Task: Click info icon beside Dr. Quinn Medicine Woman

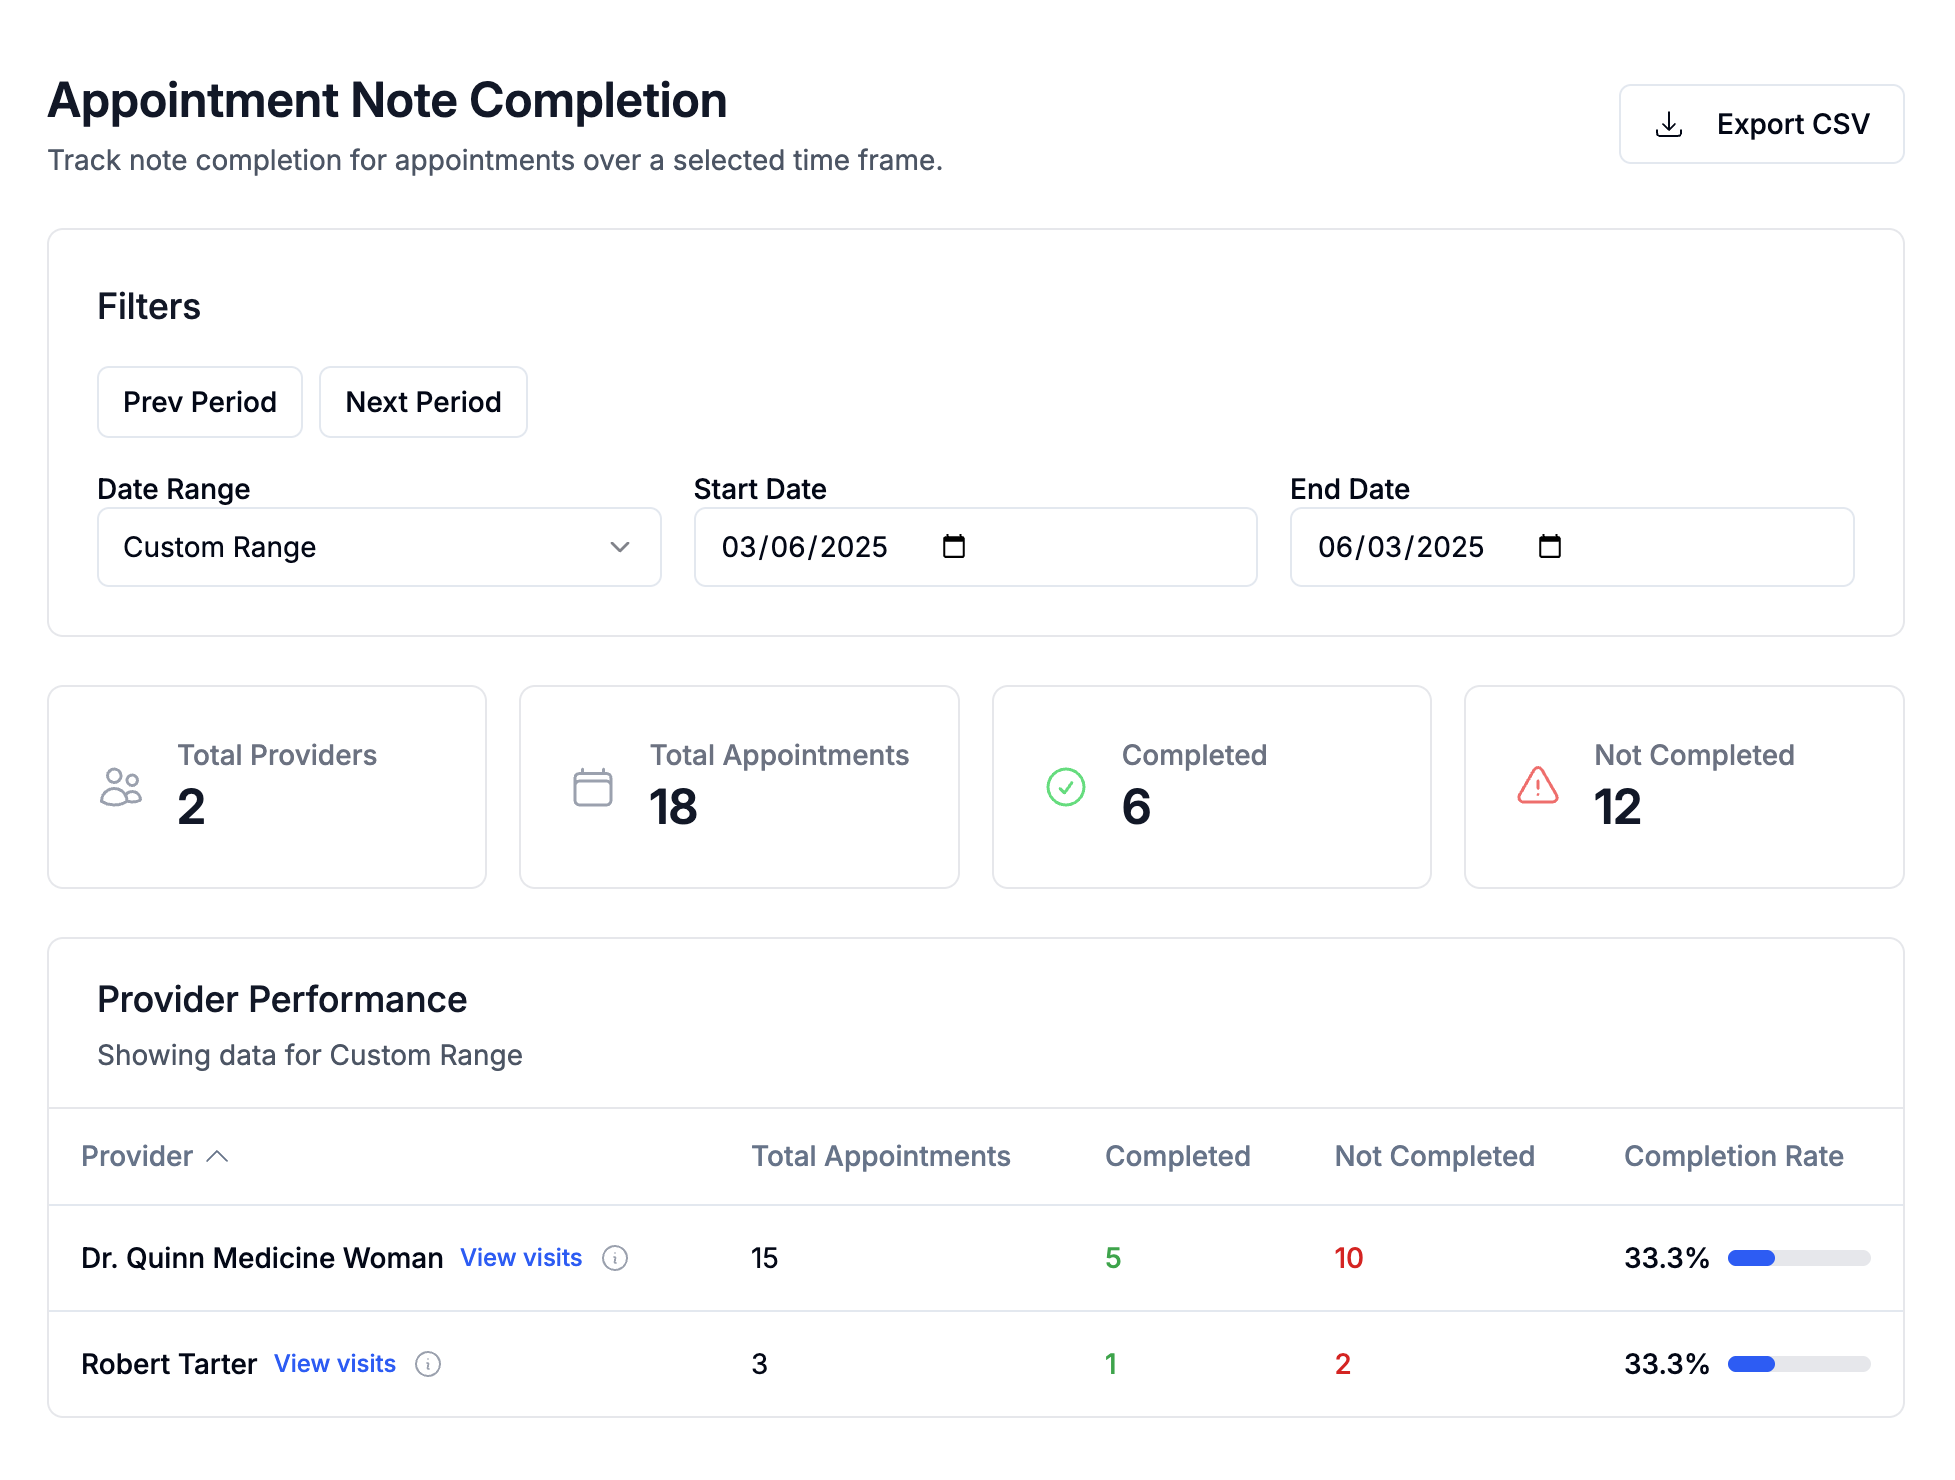Action: click(x=615, y=1258)
